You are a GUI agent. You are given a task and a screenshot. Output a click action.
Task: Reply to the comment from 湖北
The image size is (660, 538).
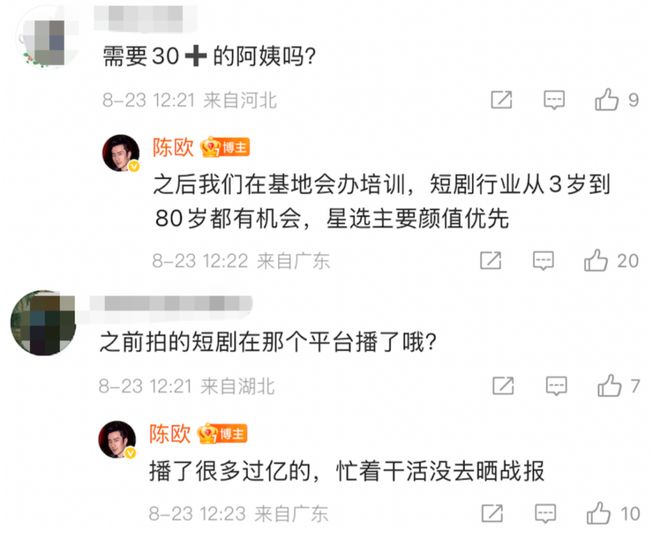tap(554, 386)
